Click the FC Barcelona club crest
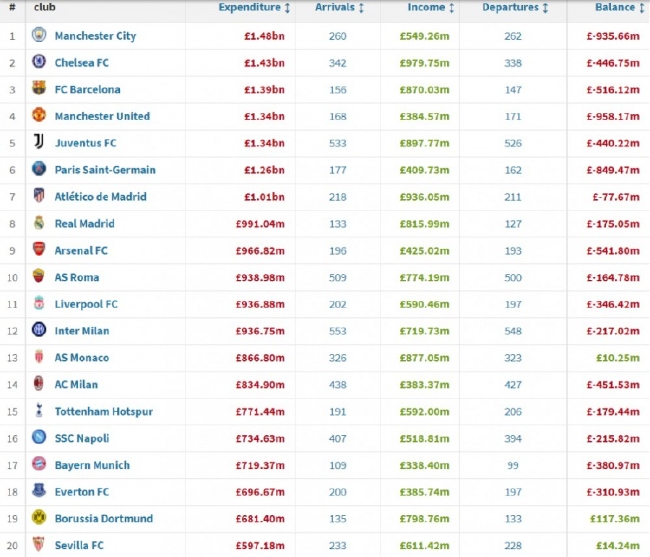 point(39,89)
